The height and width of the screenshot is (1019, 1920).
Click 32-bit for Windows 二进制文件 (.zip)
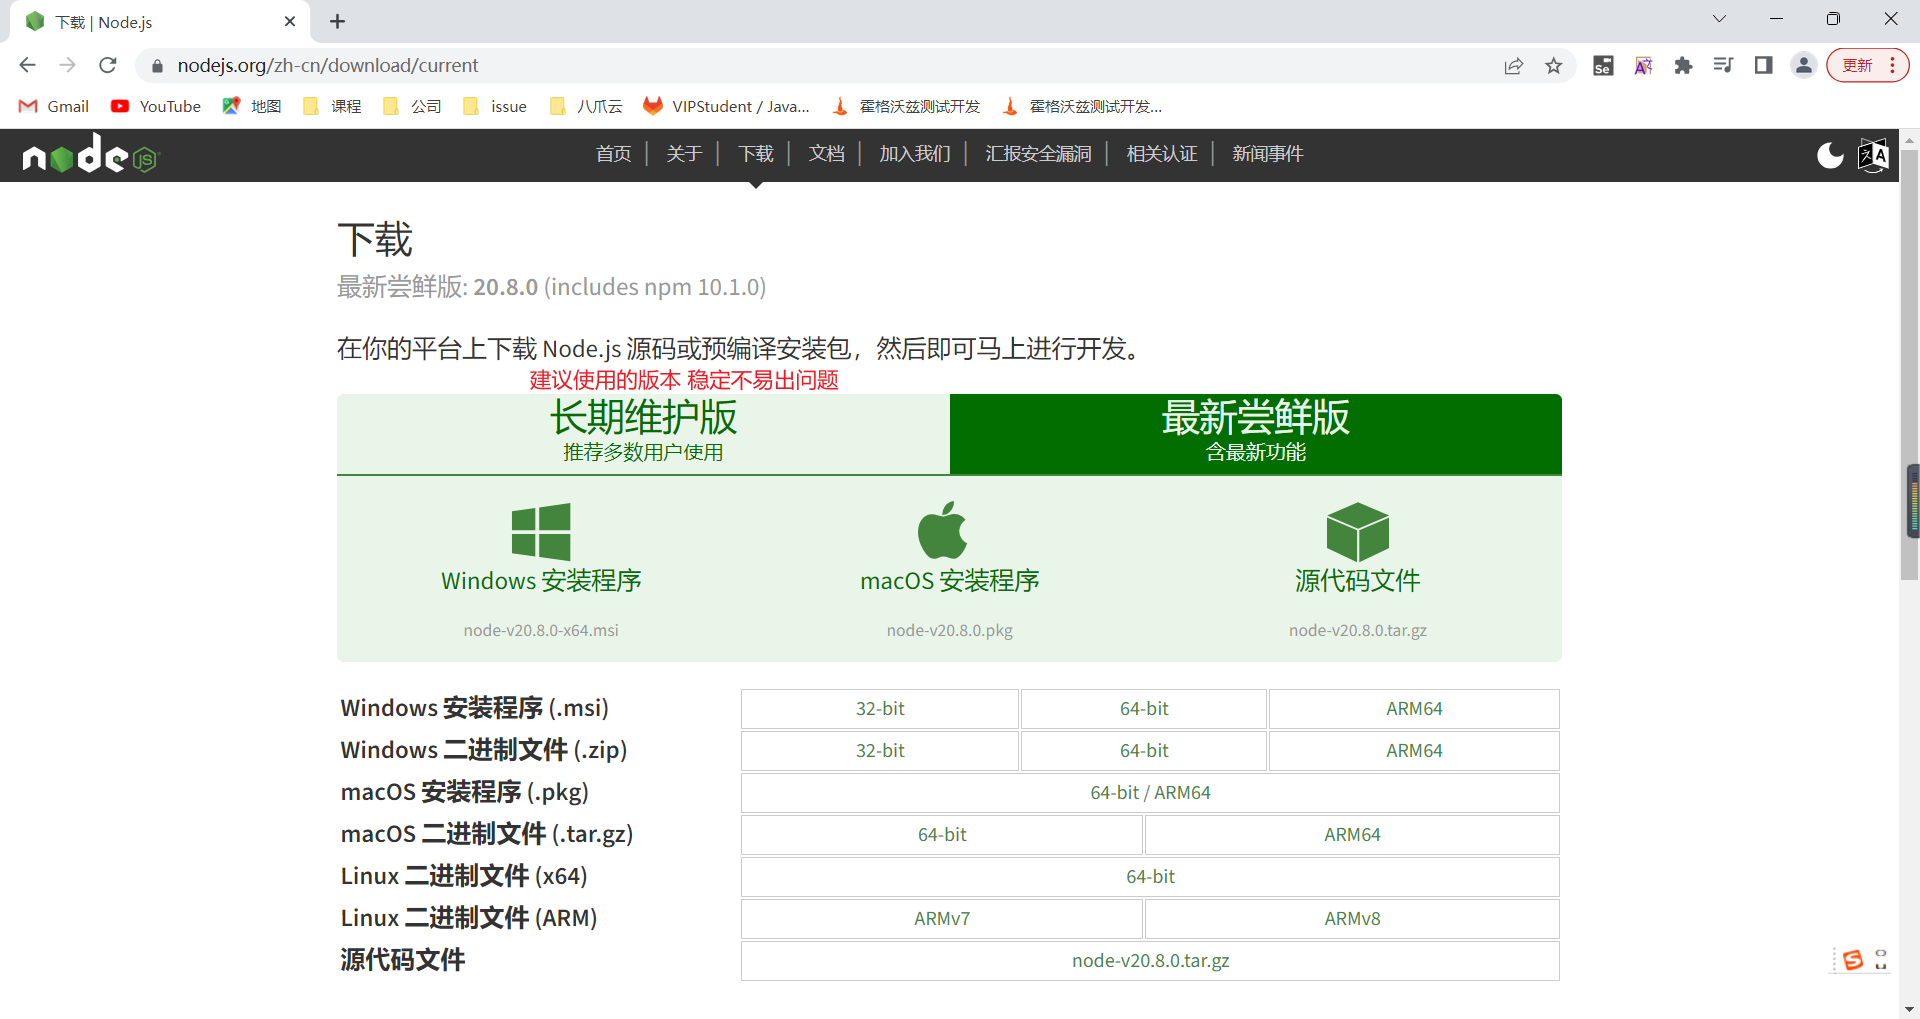click(x=880, y=751)
